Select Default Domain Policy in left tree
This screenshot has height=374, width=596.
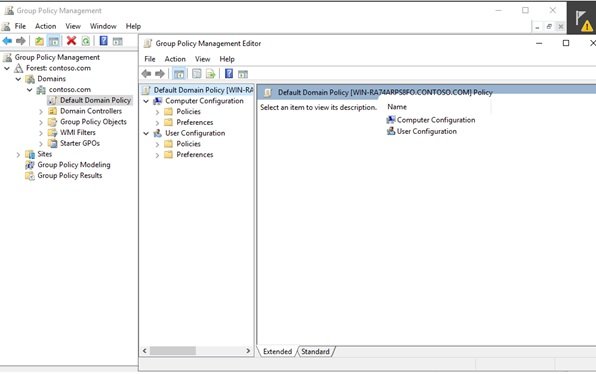click(x=95, y=100)
